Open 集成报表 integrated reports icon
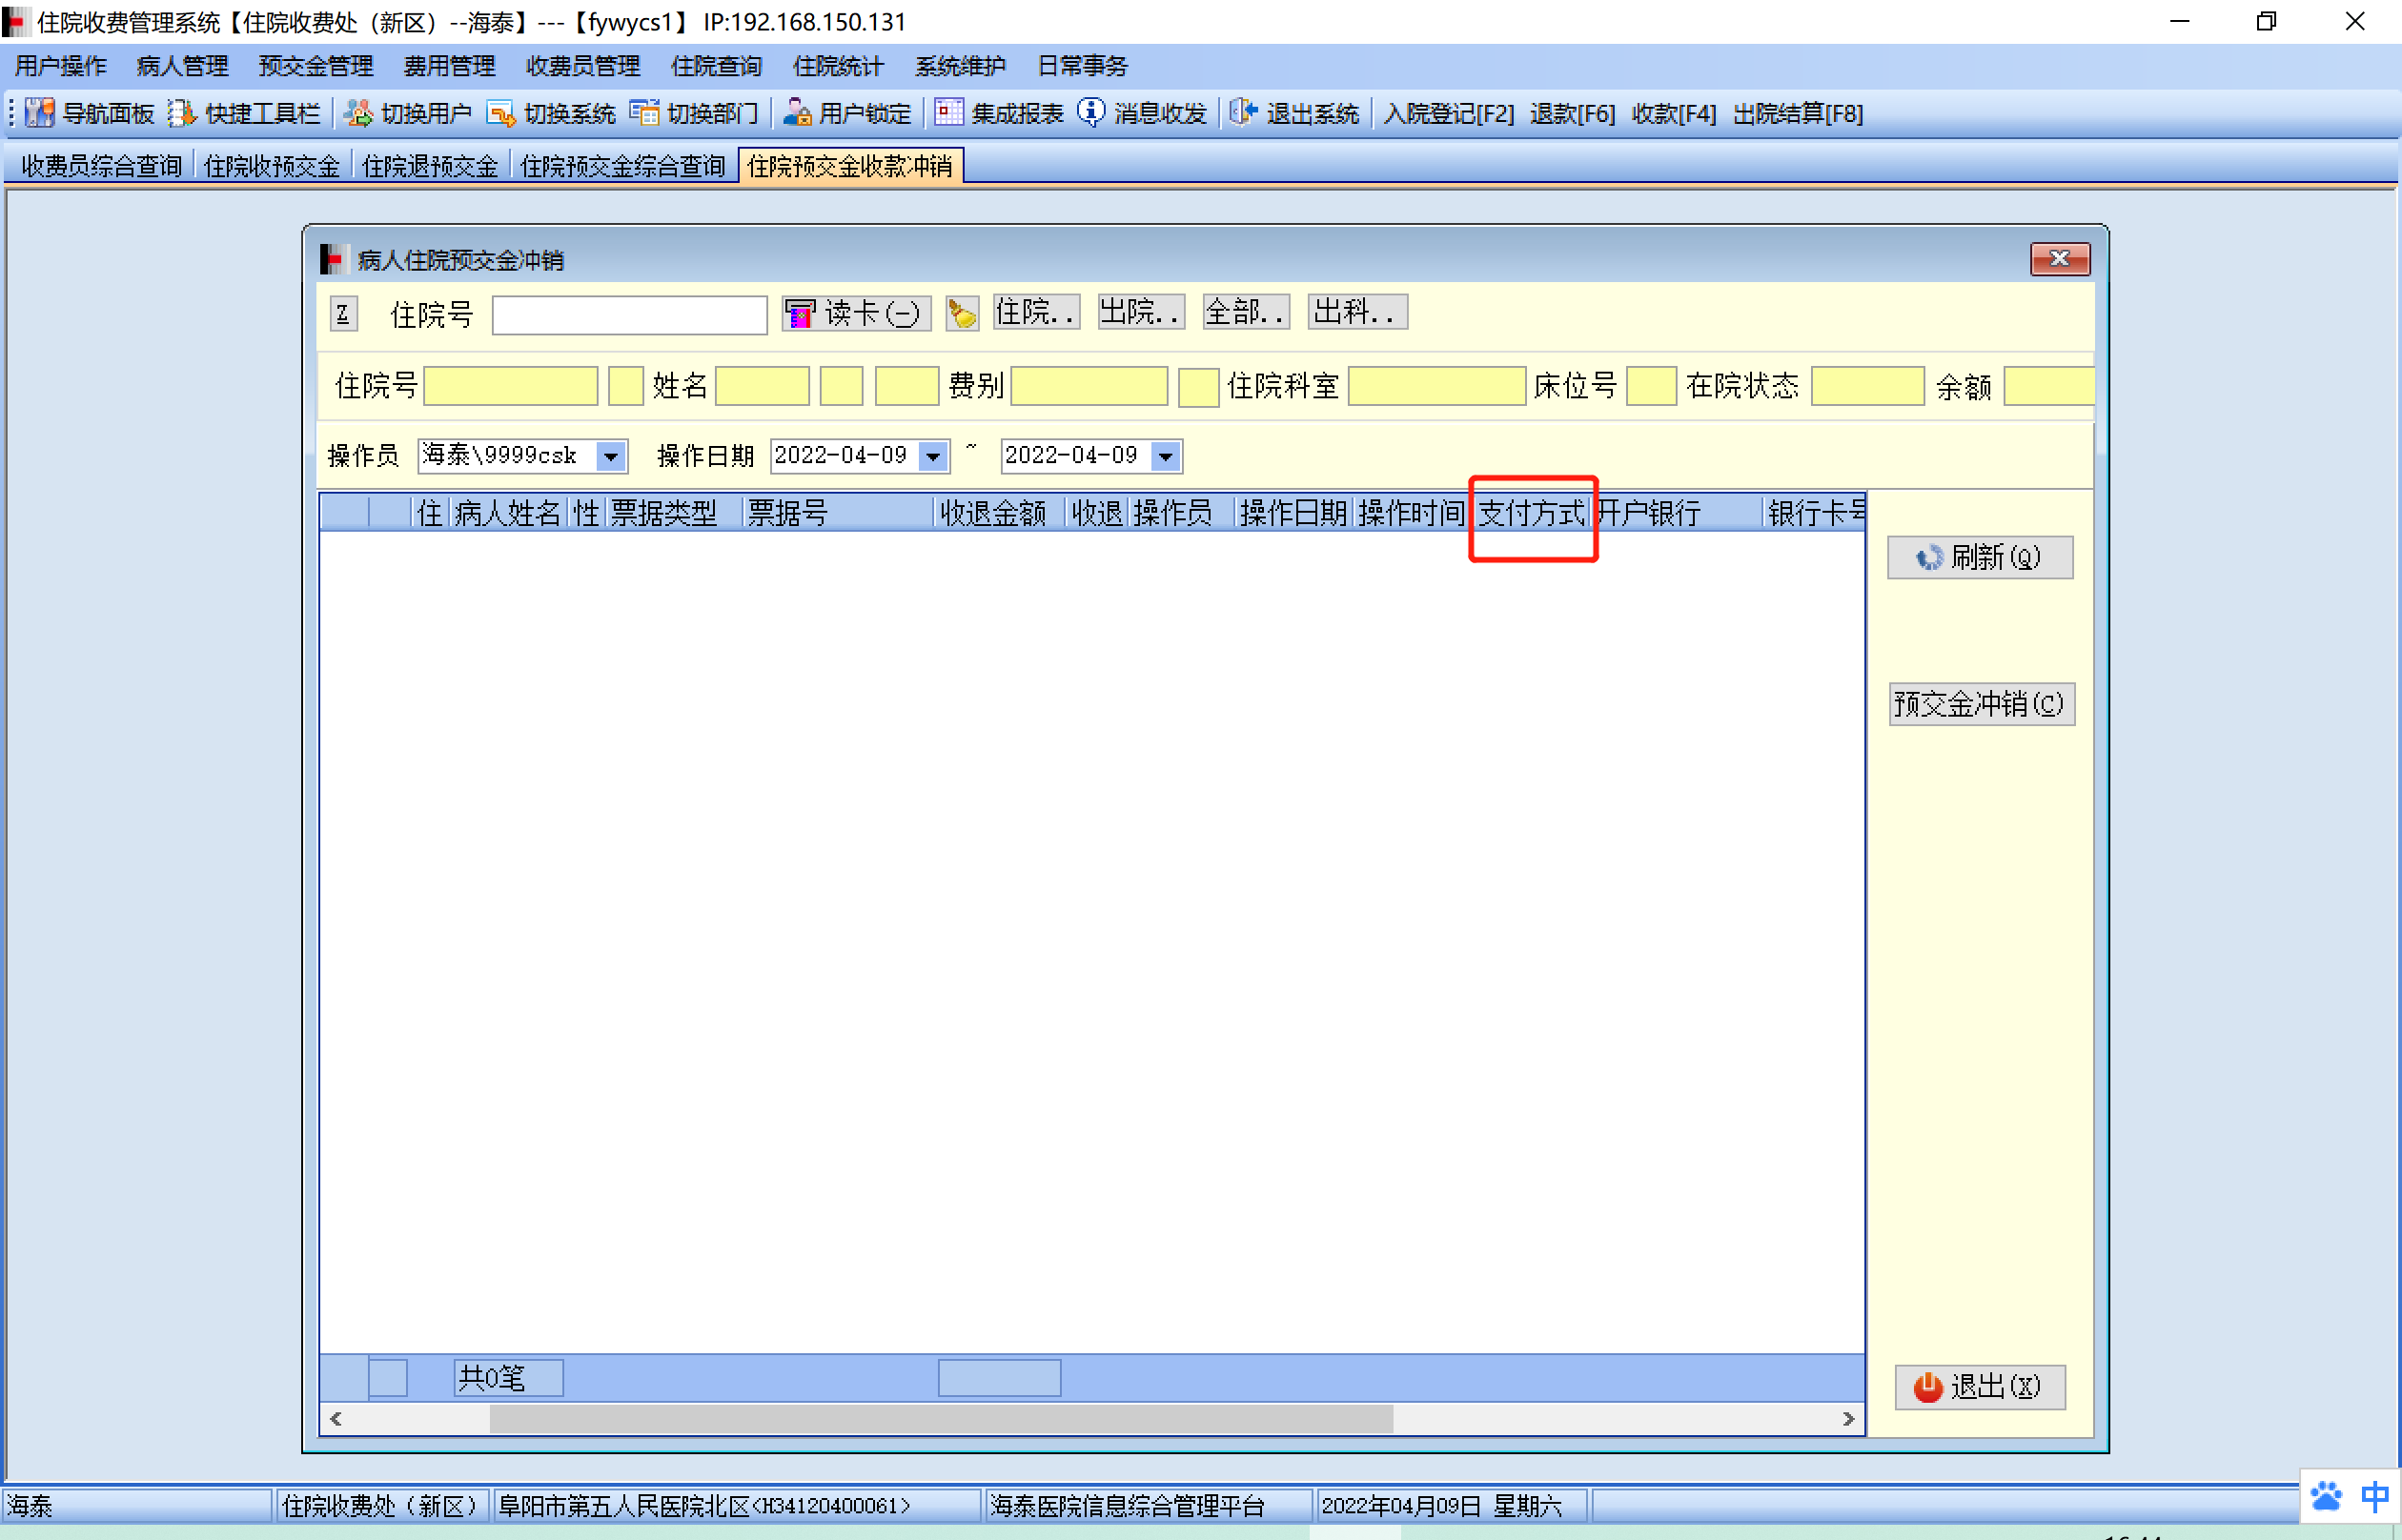The height and width of the screenshot is (1540, 2402). pyautogui.click(x=948, y=113)
